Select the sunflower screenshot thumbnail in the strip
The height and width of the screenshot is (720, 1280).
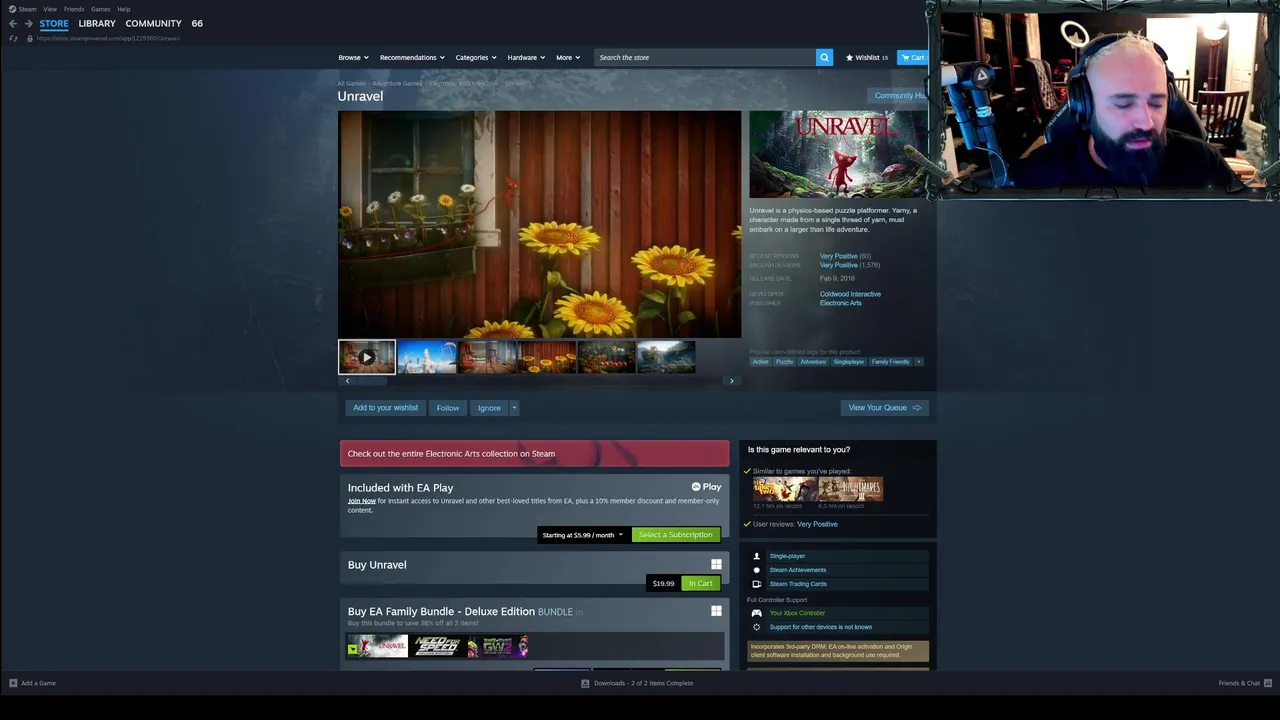(547, 357)
